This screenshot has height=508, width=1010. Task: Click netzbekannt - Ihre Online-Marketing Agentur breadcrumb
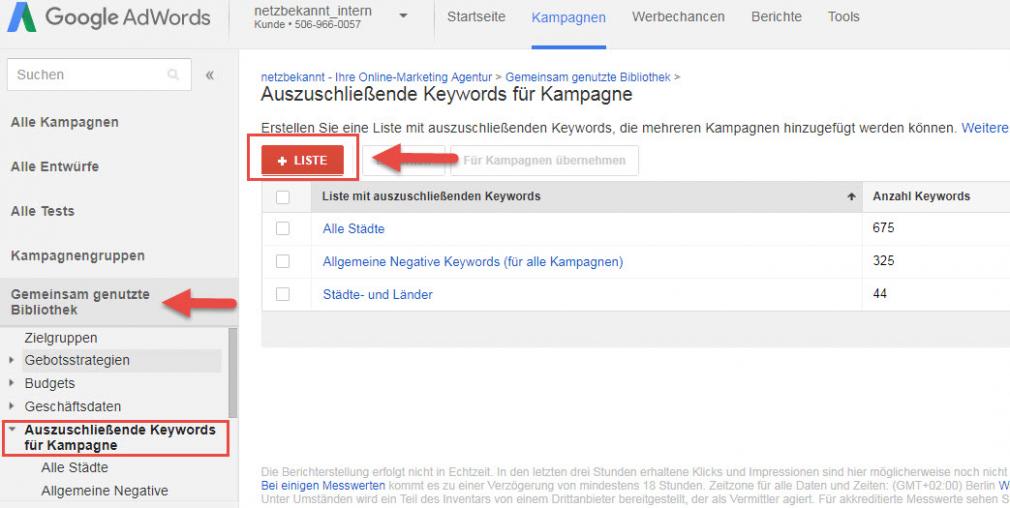click(376, 77)
